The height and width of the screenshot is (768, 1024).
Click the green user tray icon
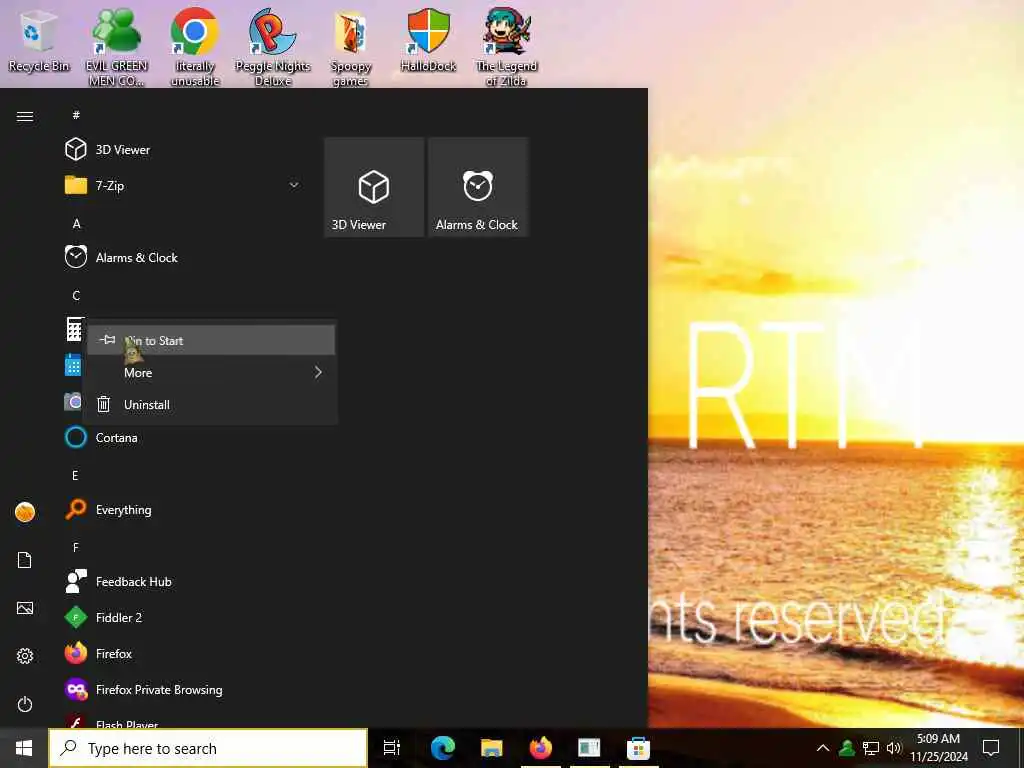(x=847, y=748)
